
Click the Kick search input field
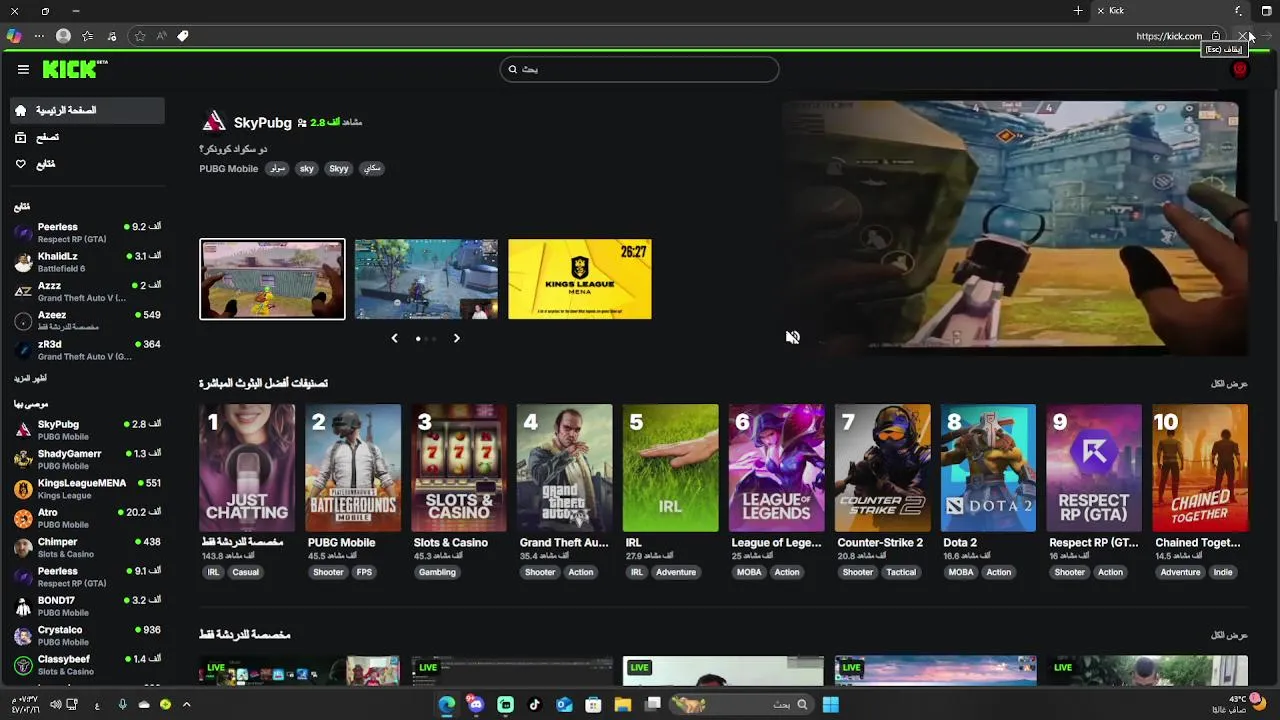click(640, 69)
